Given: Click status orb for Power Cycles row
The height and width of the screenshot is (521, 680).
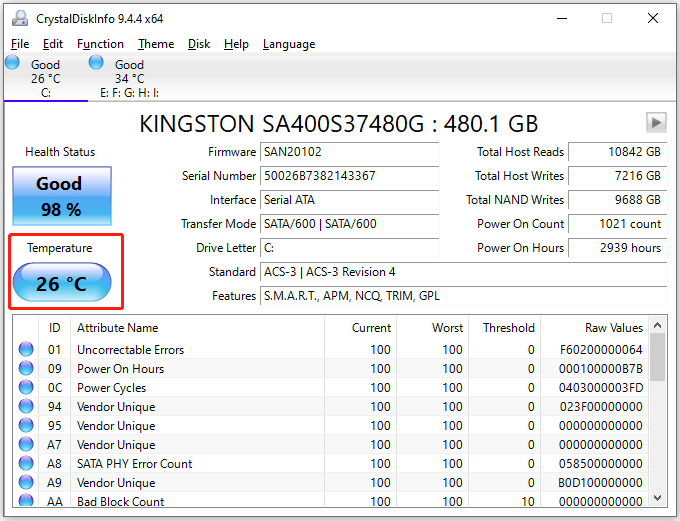Looking at the screenshot, I should click(x=26, y=387).
